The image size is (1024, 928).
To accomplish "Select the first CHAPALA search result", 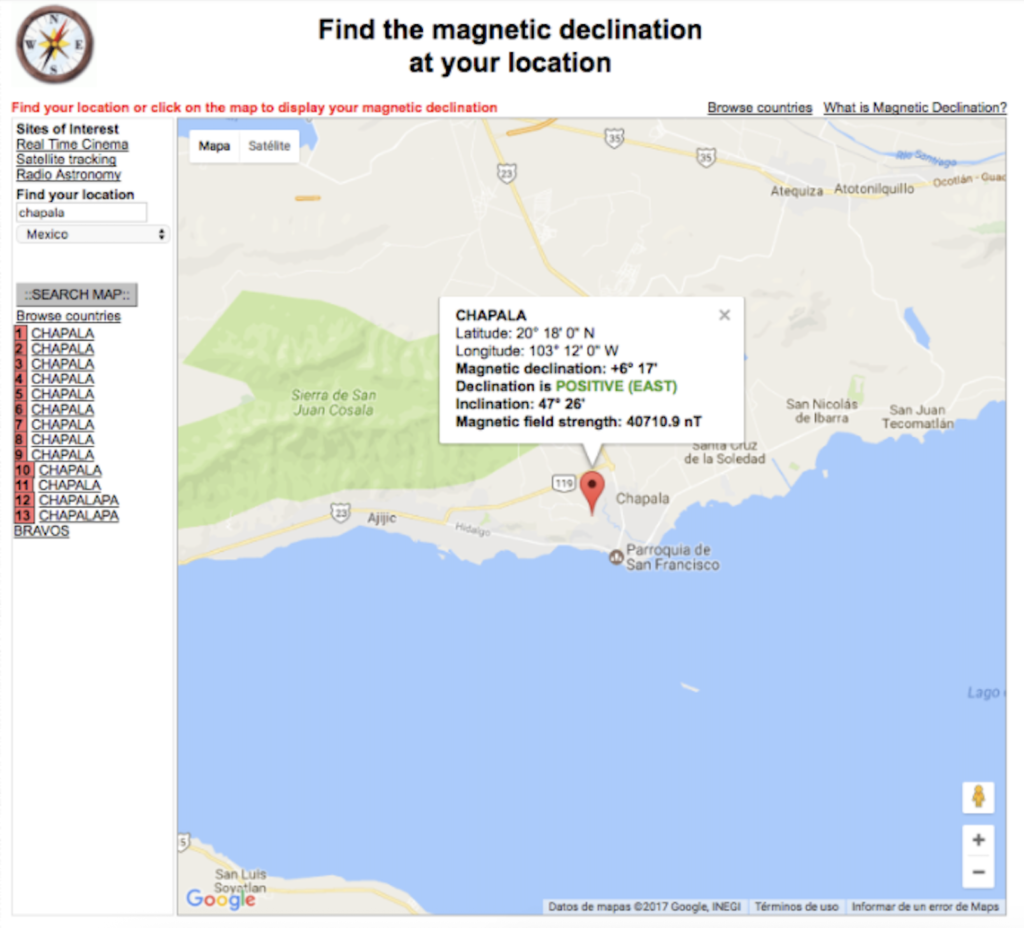I will point(62,333).
